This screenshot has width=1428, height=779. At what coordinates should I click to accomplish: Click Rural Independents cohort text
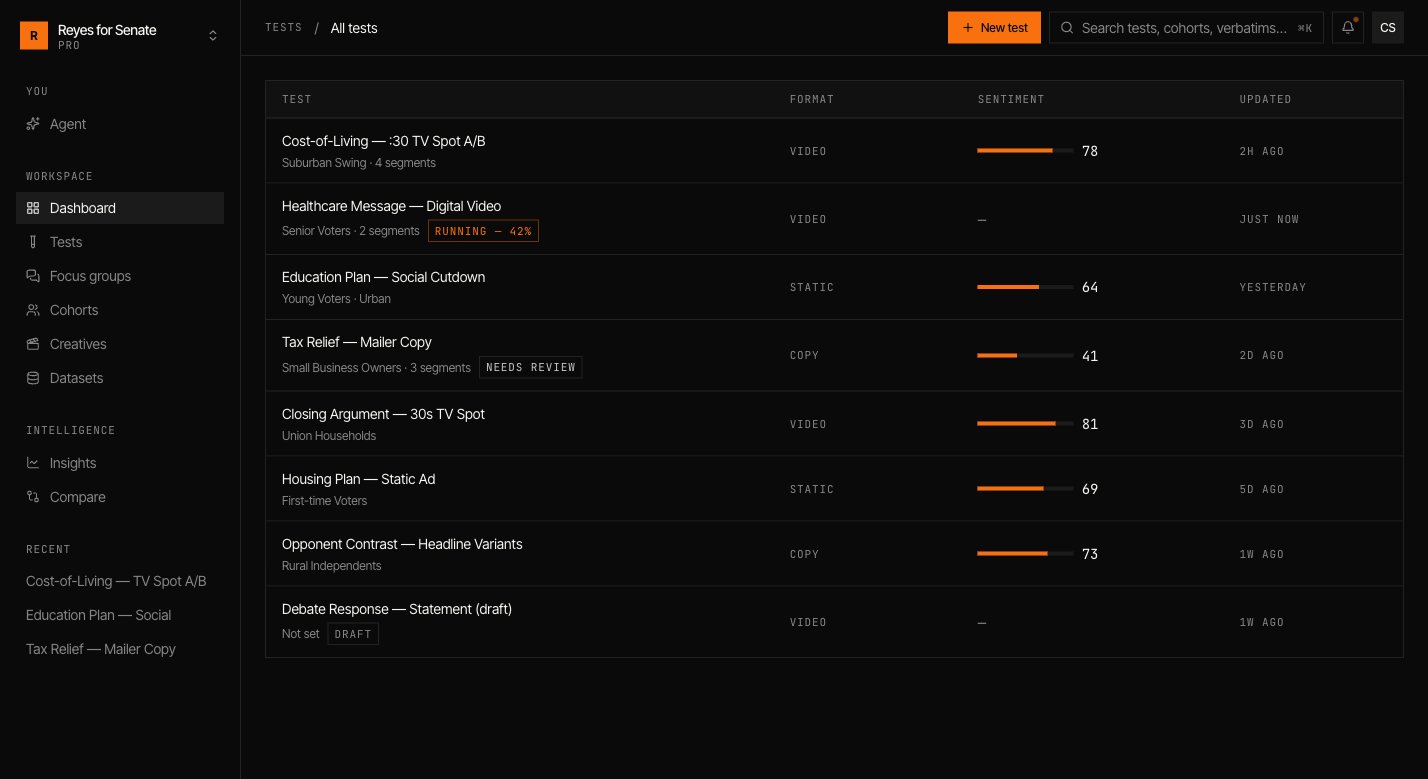pos(332,566)
